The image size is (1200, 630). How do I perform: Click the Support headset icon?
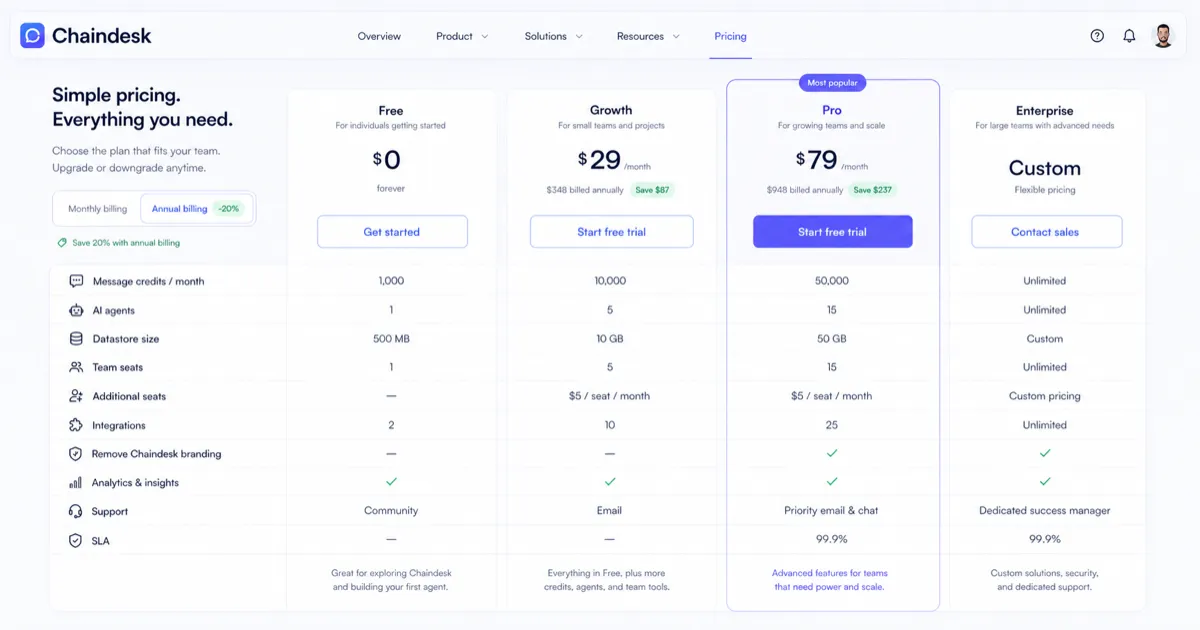click(76, 510)
